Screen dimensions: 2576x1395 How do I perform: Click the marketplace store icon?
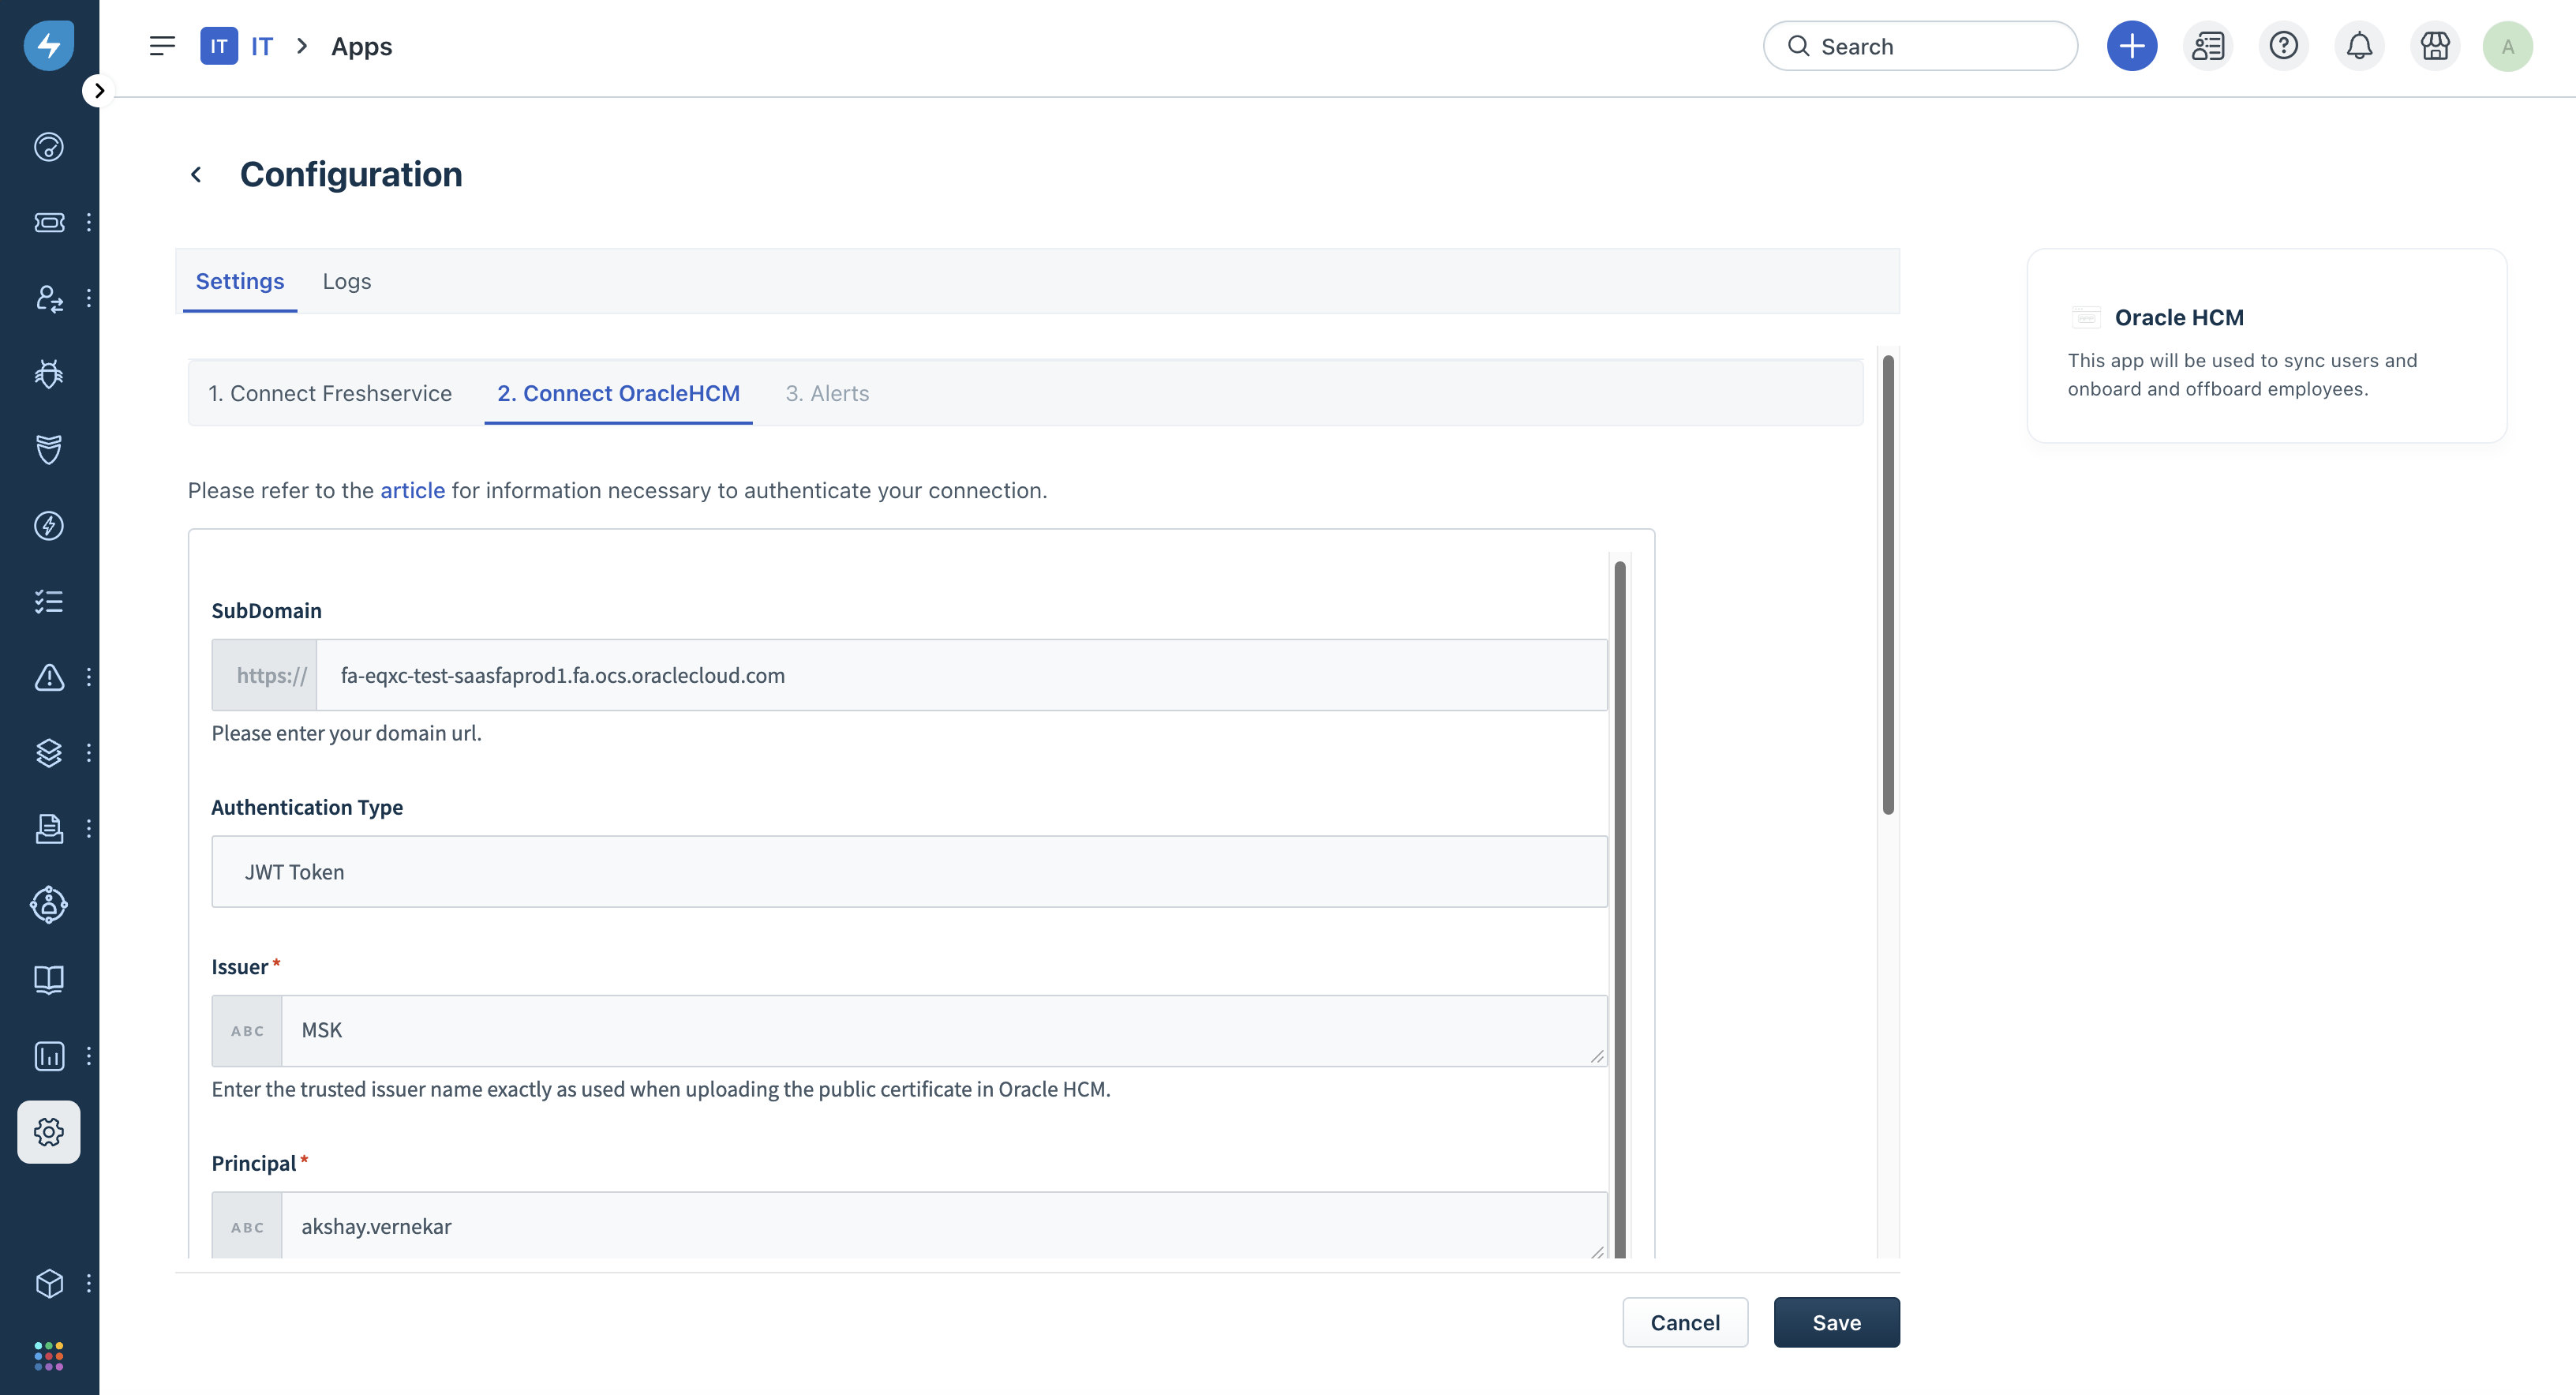[x=2435, y=46]
